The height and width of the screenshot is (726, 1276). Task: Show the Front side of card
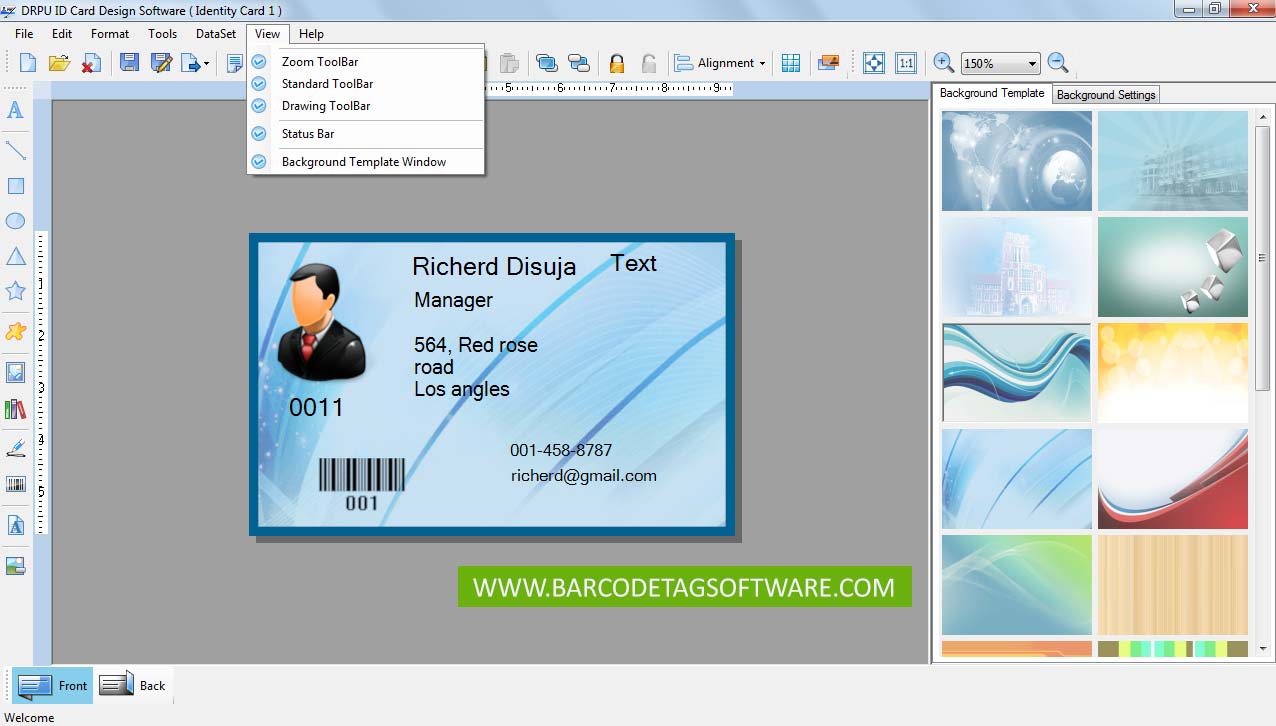53,685
